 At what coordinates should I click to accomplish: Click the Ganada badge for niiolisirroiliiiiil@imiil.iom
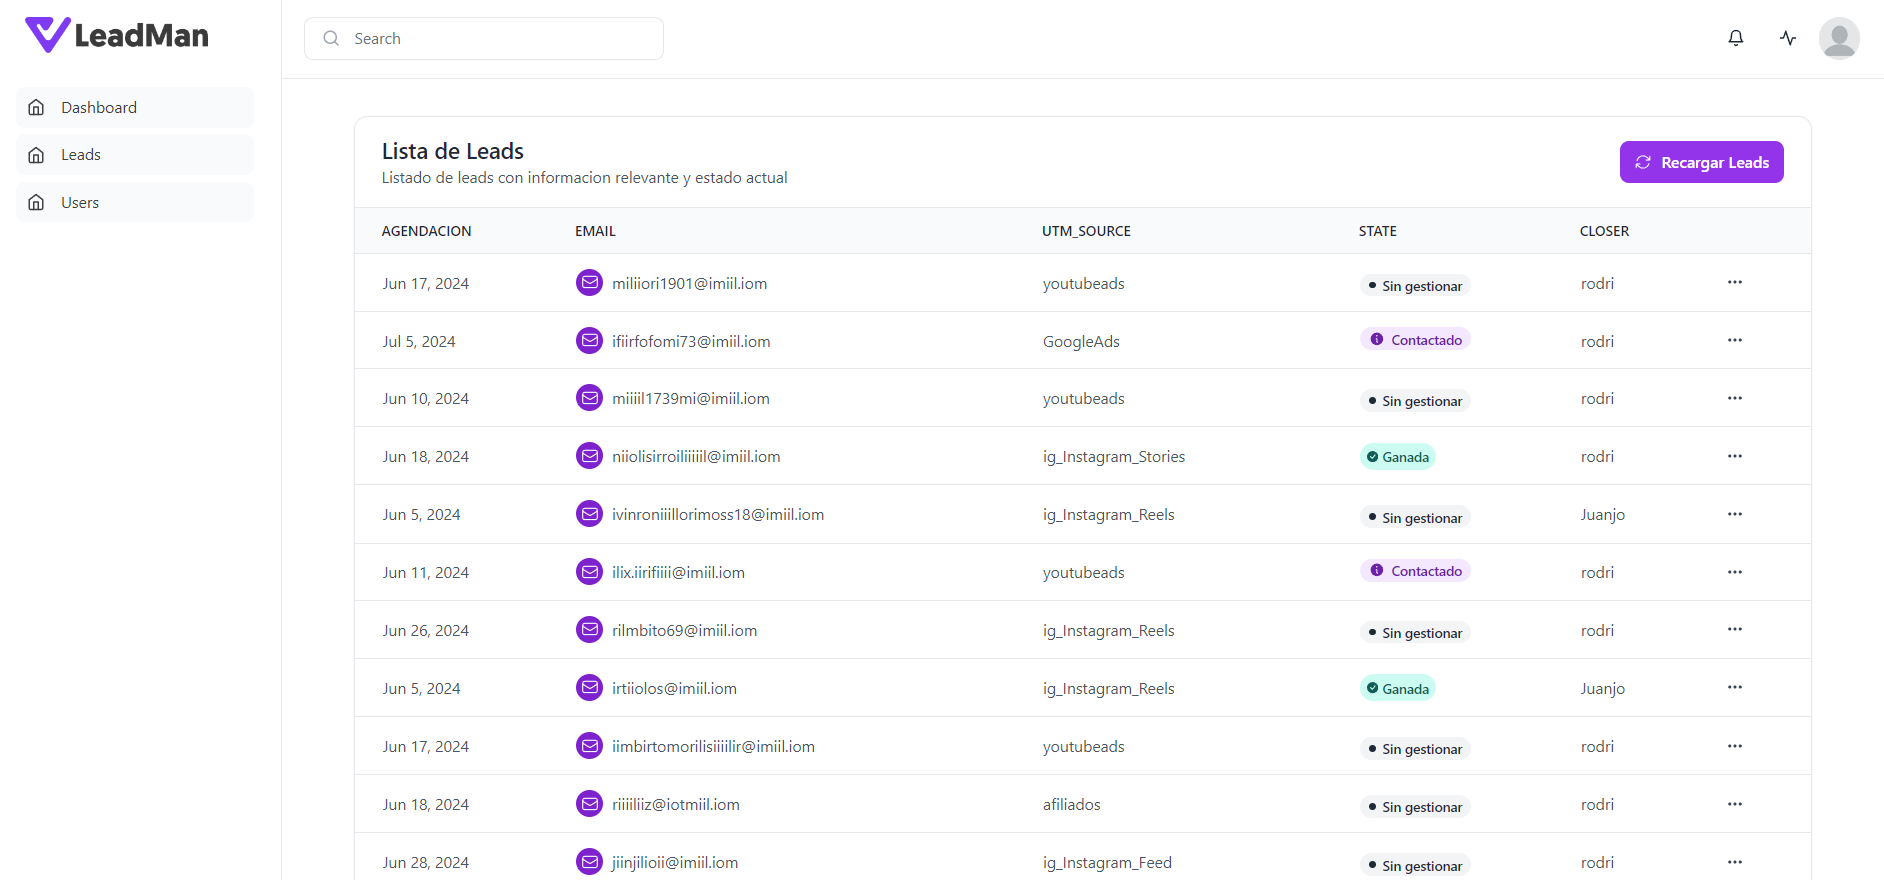(x=1397, y=457)
